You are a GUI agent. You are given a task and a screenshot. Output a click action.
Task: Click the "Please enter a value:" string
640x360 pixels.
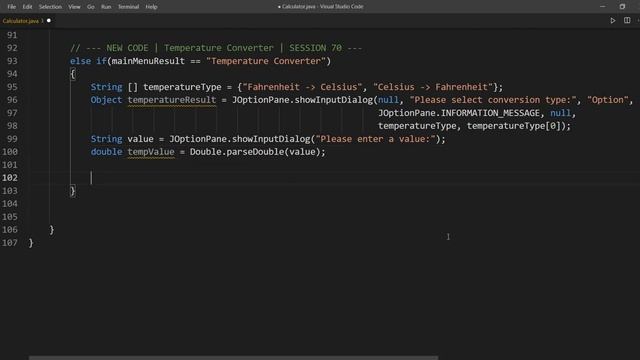[375, 139]
